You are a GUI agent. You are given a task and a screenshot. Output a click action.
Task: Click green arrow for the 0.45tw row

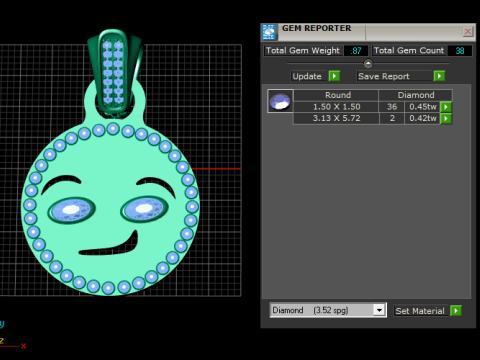point(446,107)
